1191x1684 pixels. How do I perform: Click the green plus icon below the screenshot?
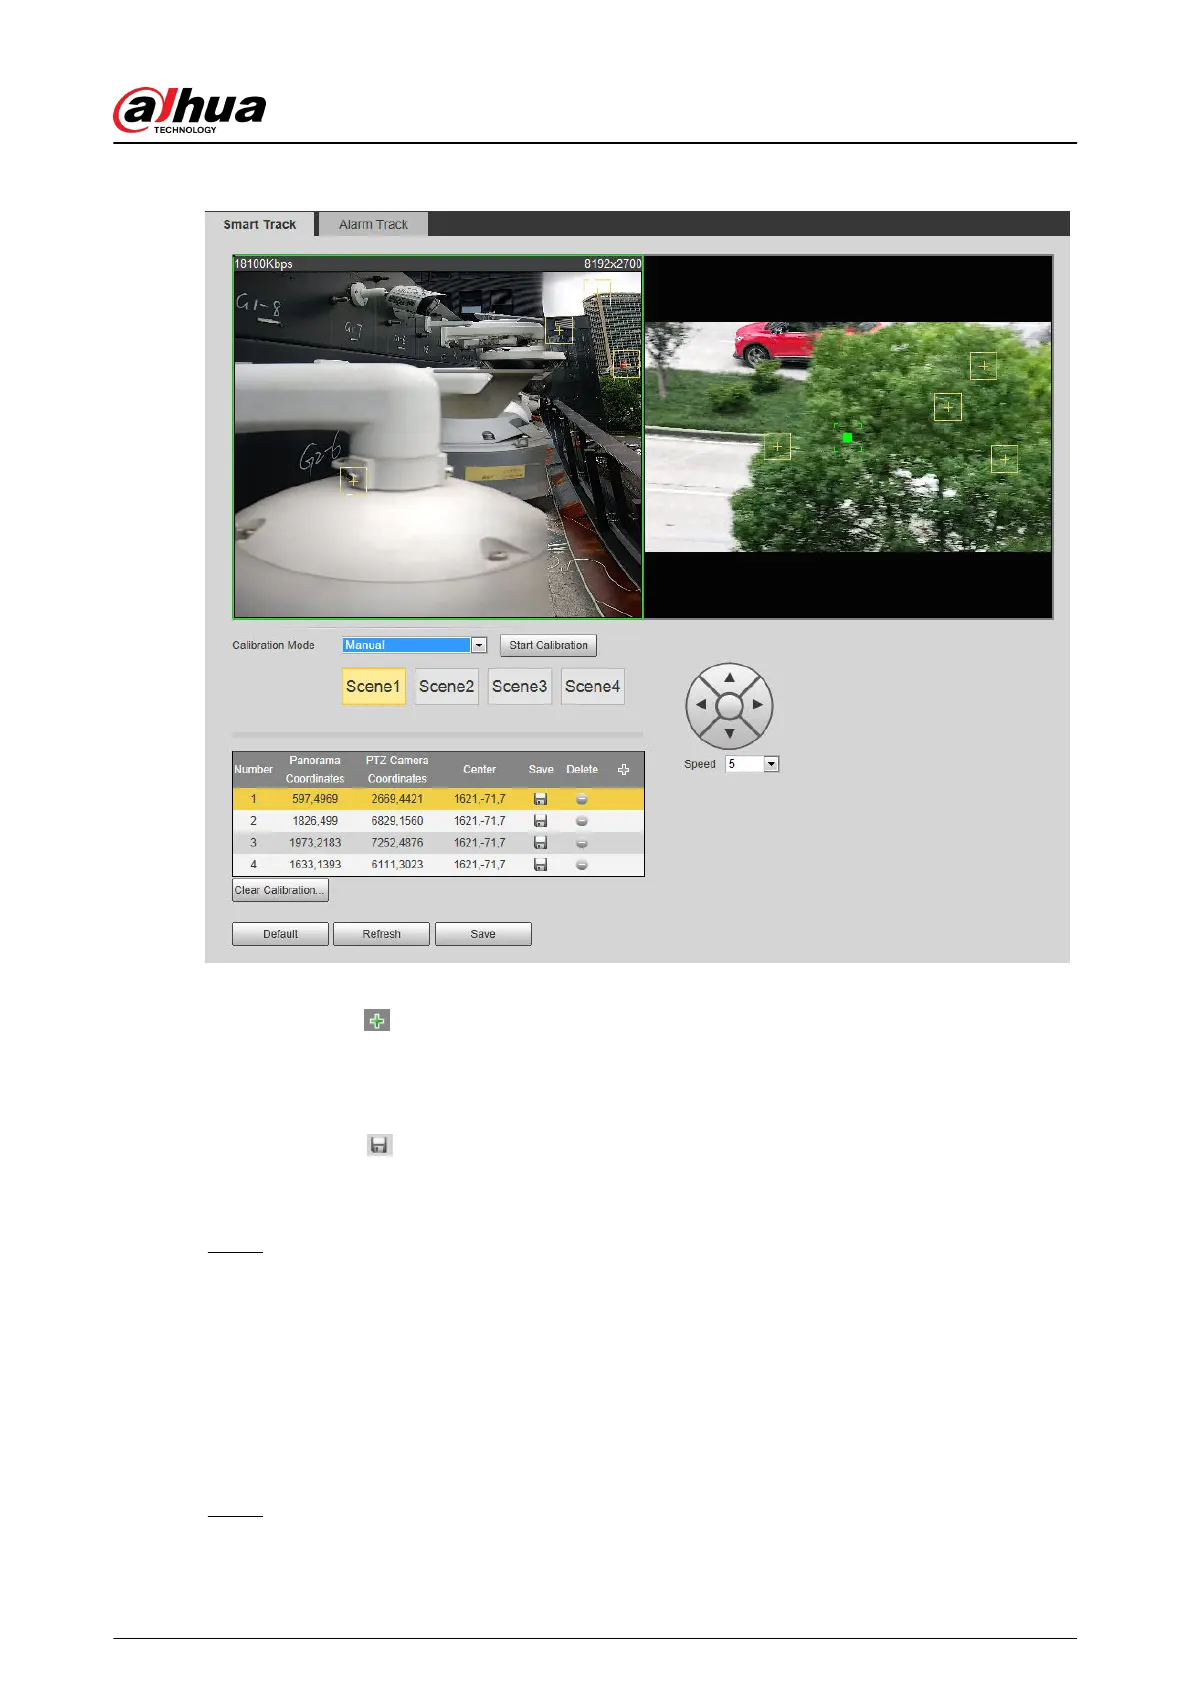(376, 1020)
